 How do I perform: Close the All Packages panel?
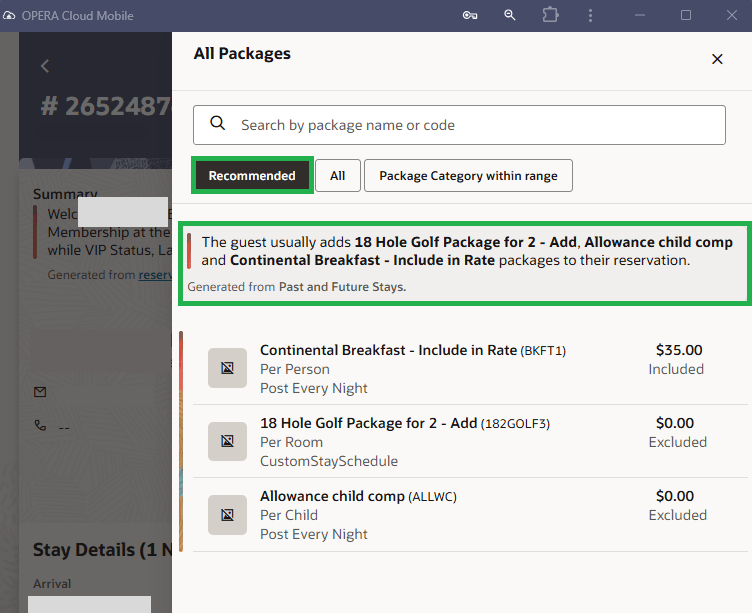[x=717, y=59]
